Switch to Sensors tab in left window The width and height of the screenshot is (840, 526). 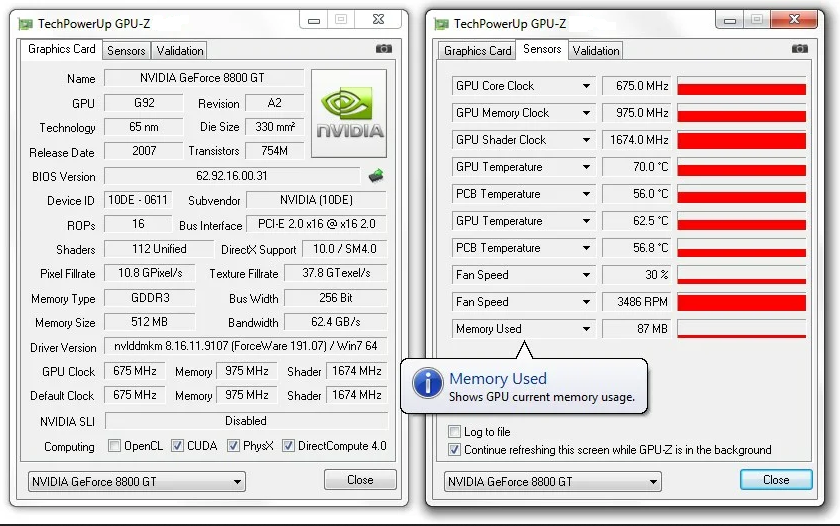126,51
